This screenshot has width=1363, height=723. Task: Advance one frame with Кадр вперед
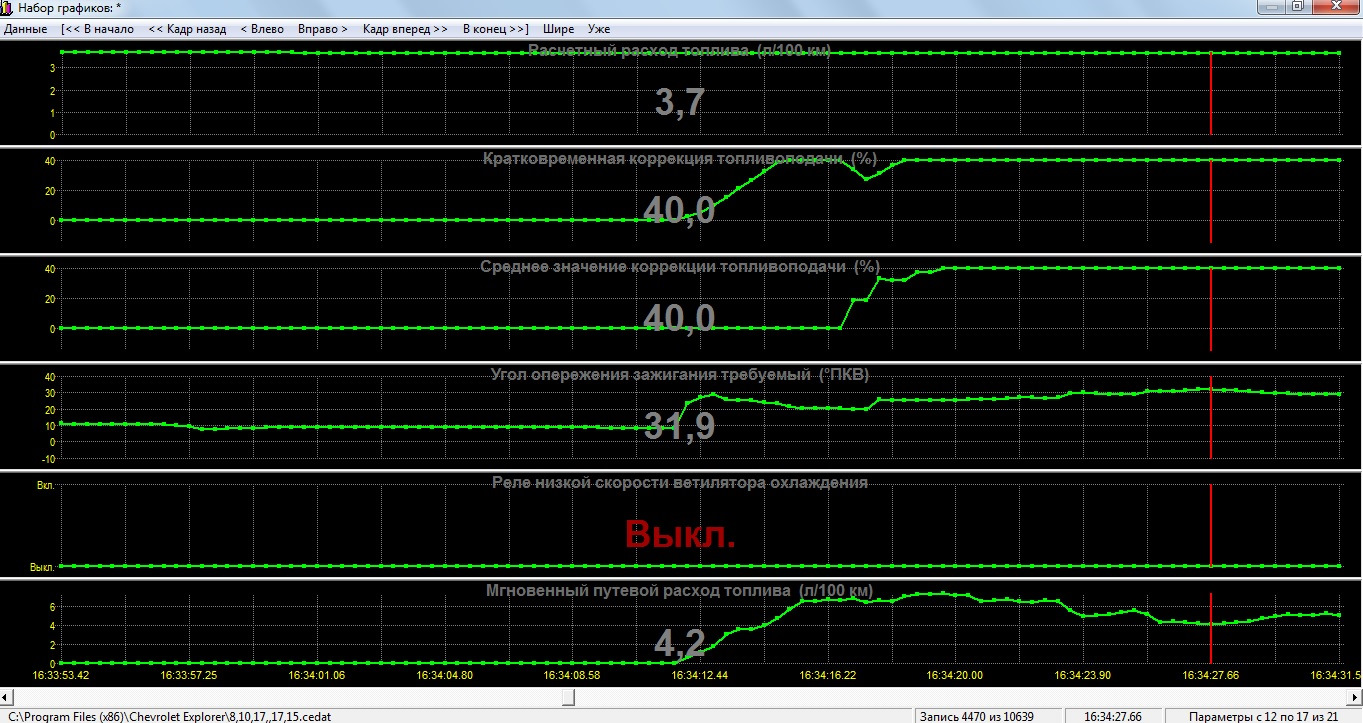[x=405, y=29]
